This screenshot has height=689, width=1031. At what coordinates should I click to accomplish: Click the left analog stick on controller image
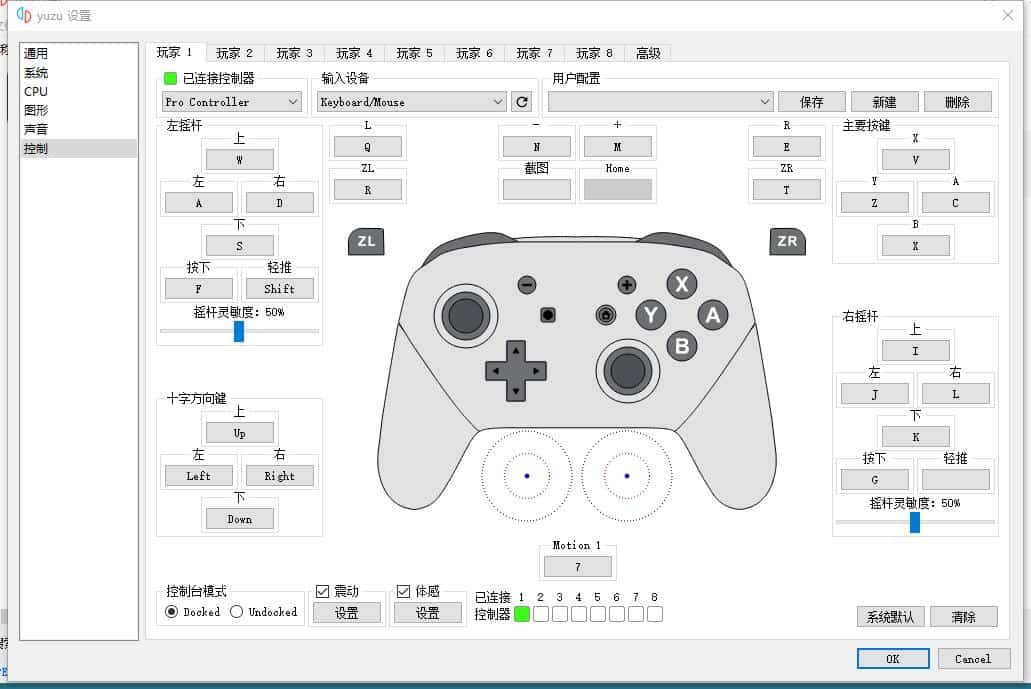point(466,316)
